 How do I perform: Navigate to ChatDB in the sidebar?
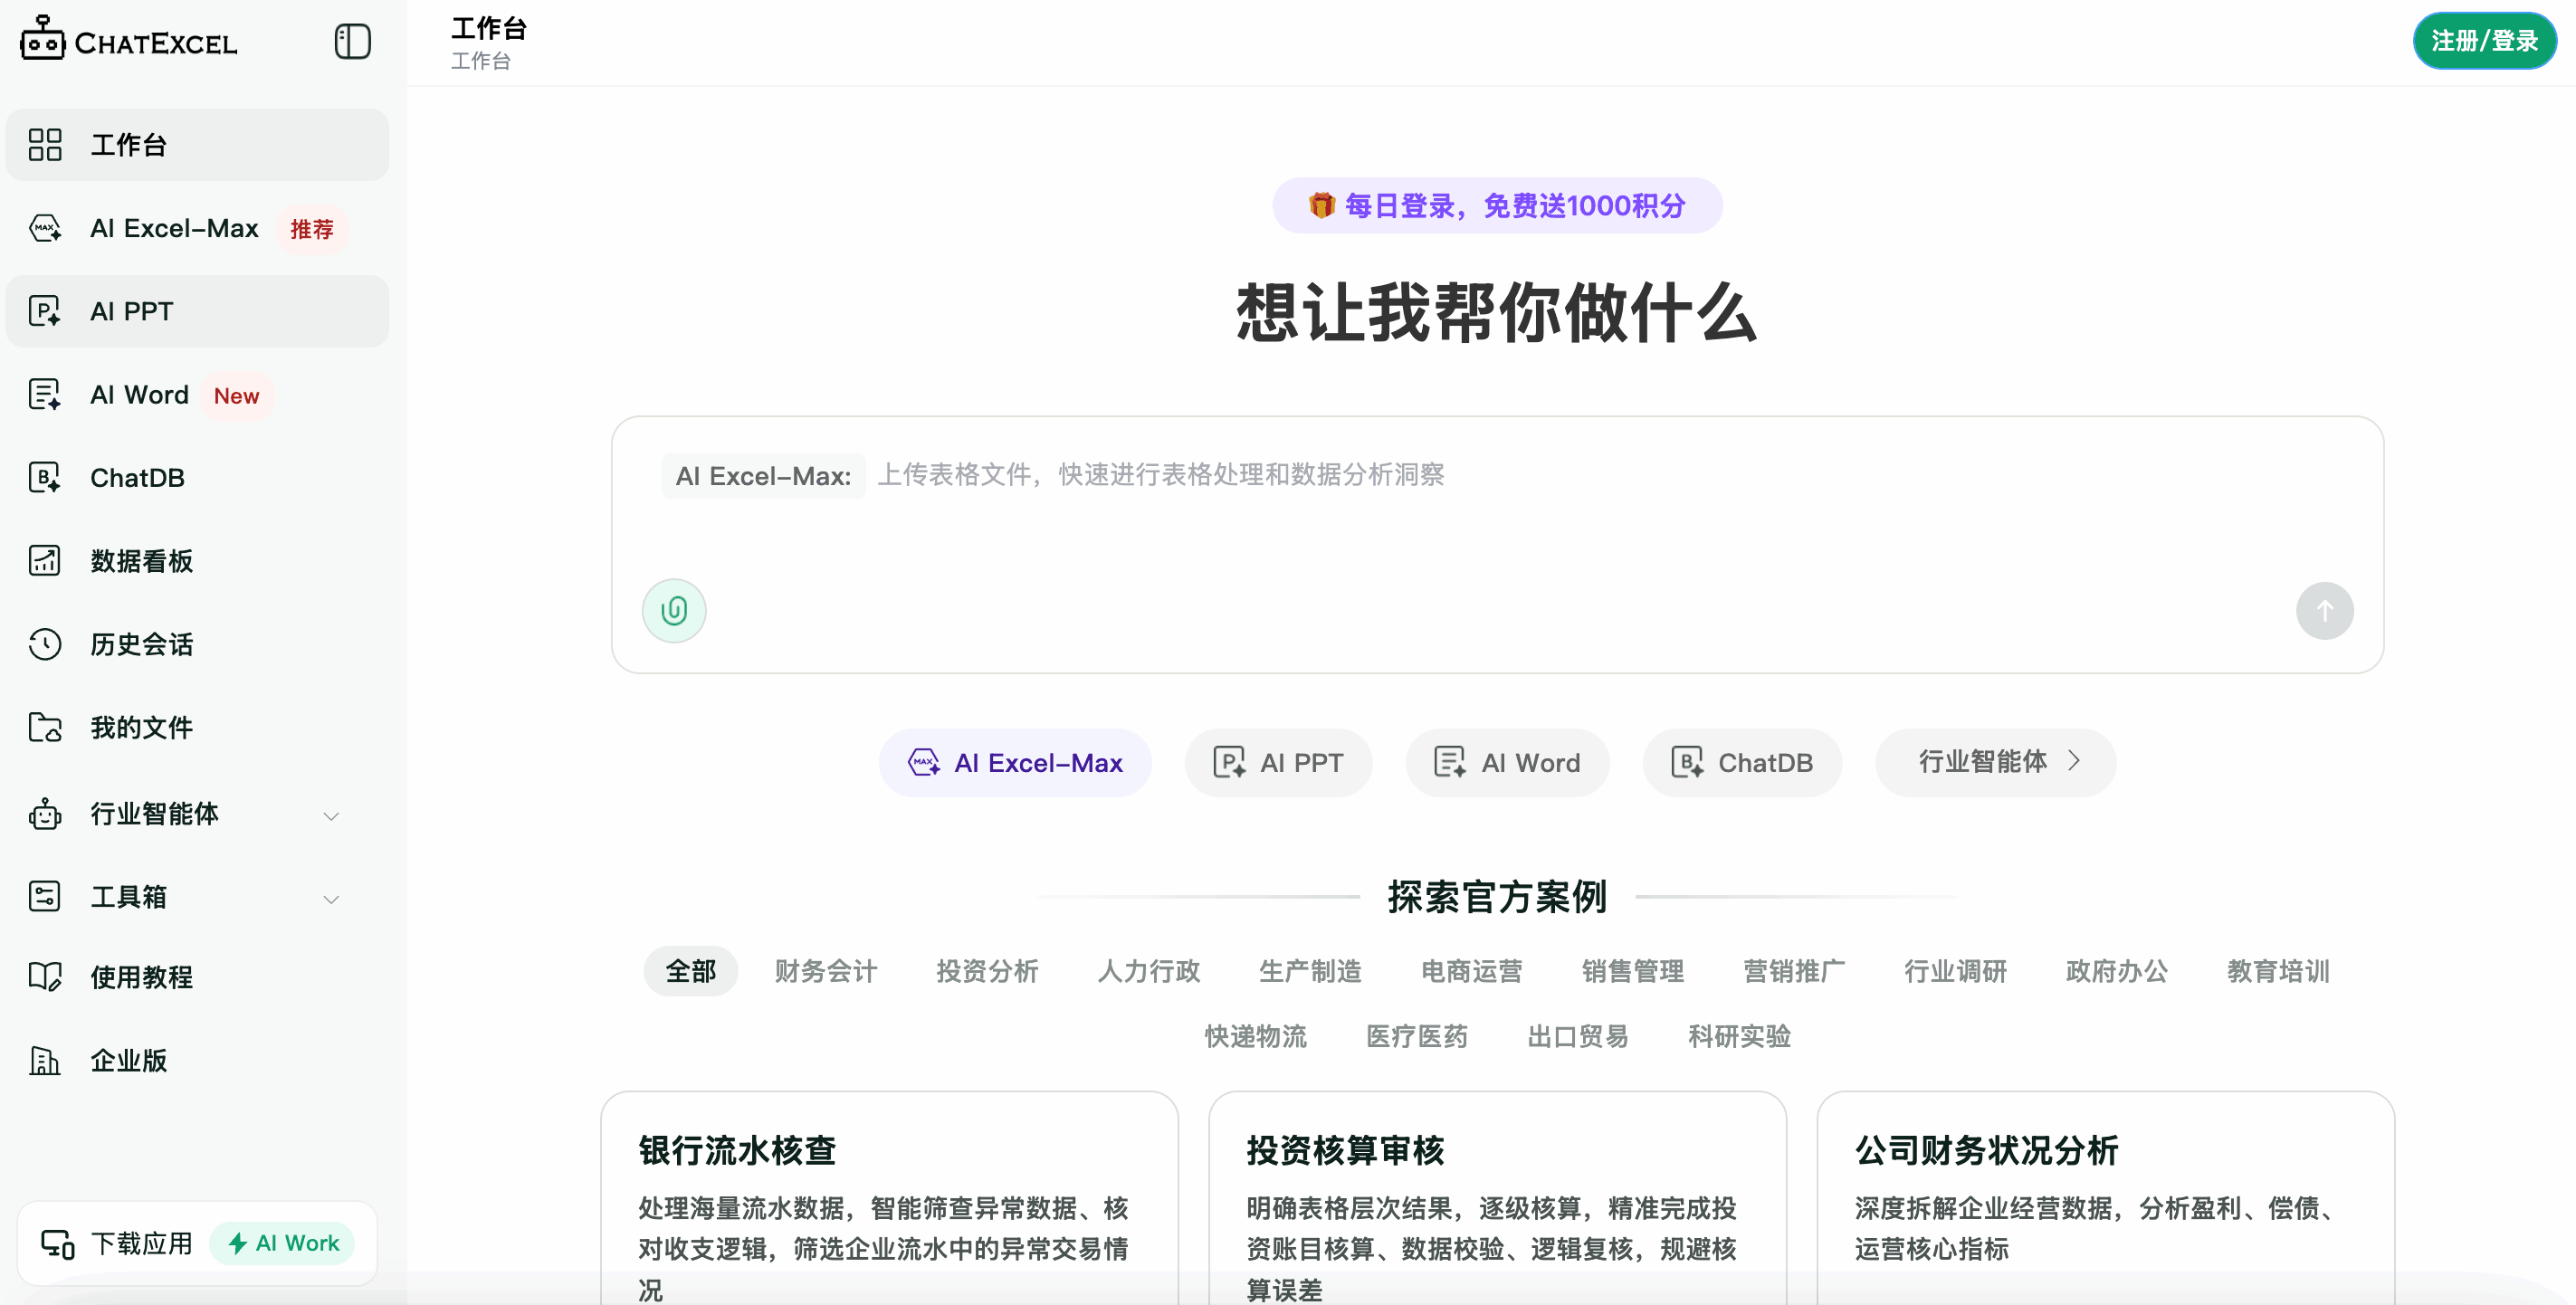[x=197, y=478]
